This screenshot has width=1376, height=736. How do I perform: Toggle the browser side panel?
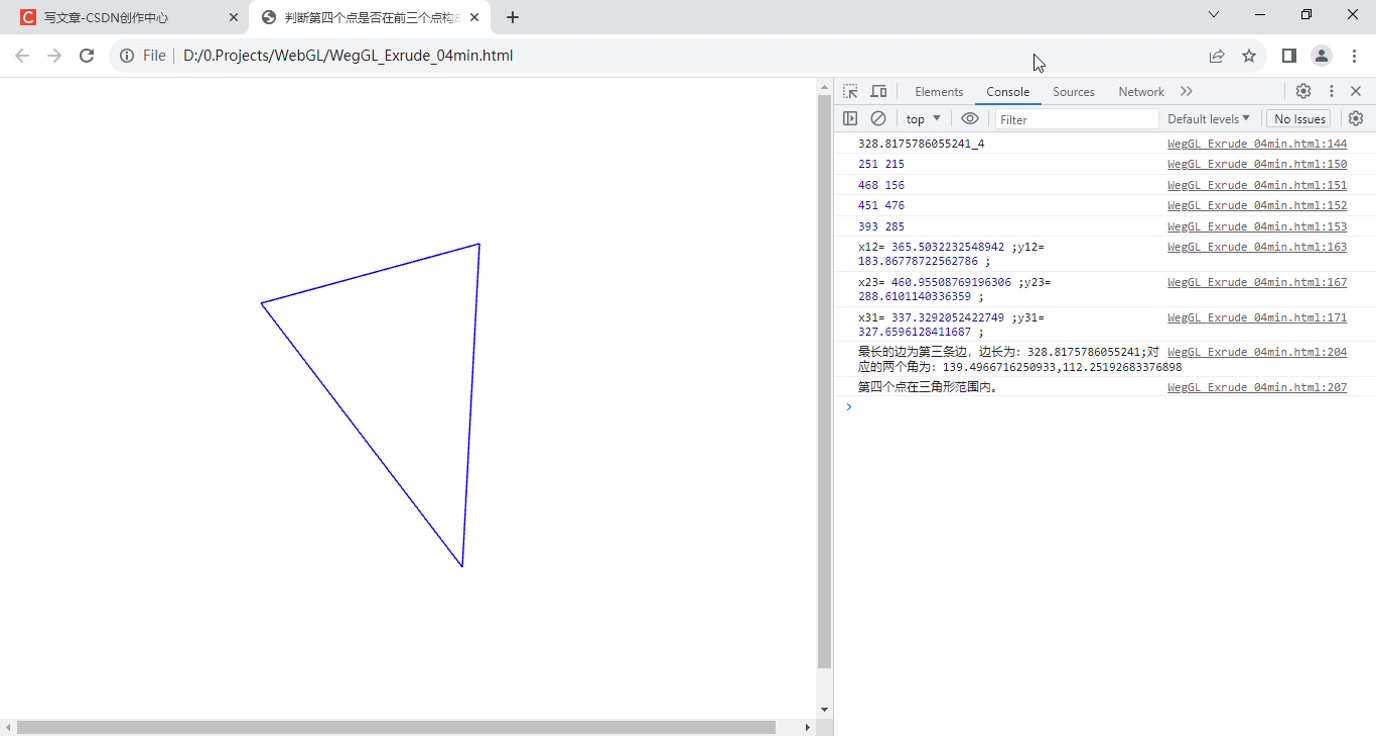pos(1289,56)
